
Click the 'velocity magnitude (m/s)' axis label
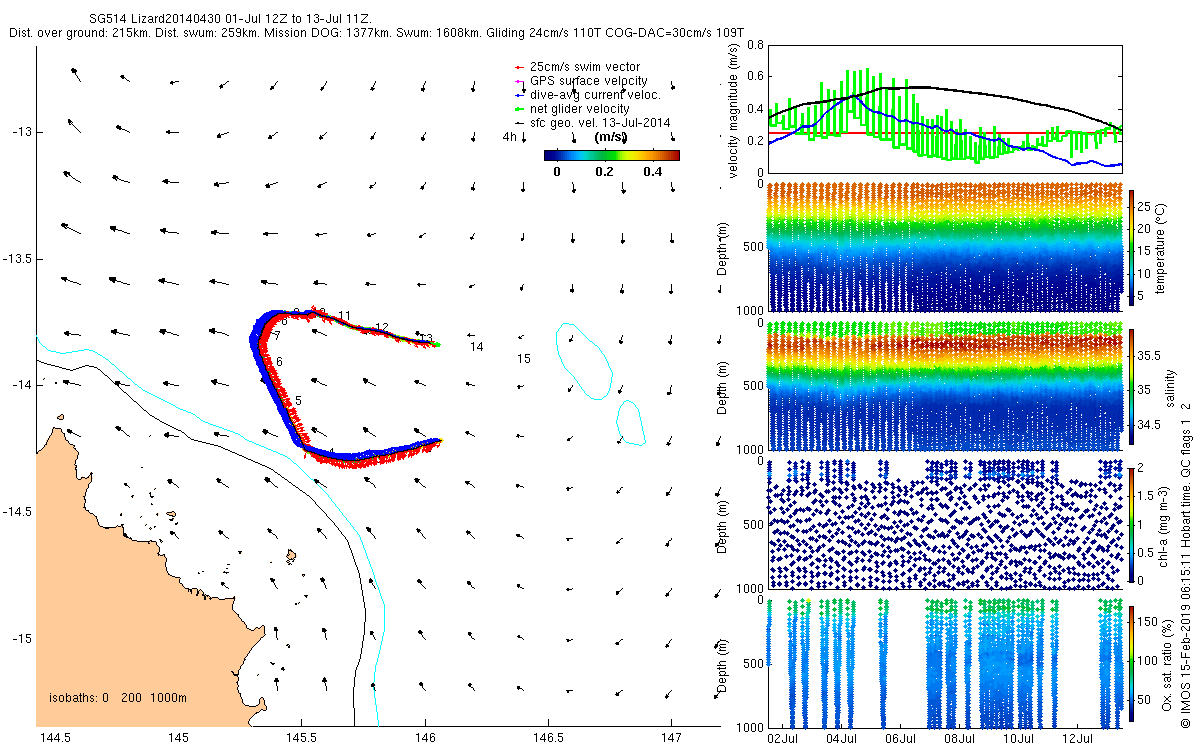tap(734, 110)
